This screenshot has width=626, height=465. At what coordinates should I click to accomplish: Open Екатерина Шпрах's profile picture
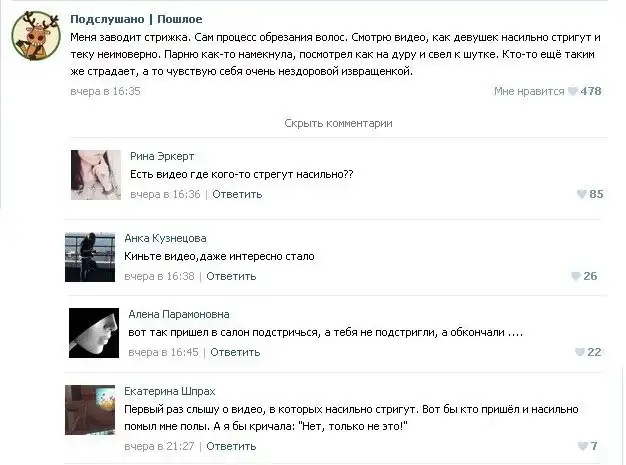[90, 410]
